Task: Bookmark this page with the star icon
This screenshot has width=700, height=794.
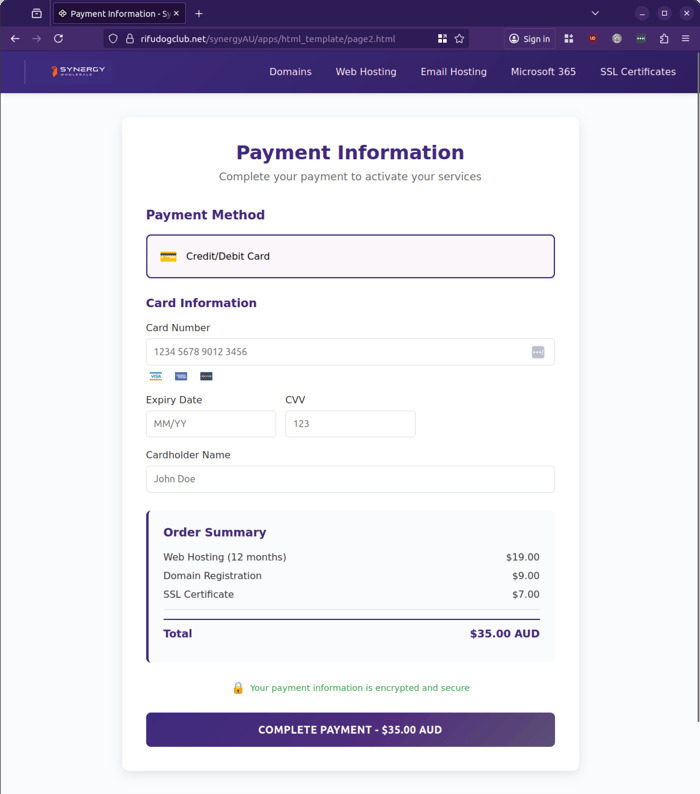Action: 460,39
